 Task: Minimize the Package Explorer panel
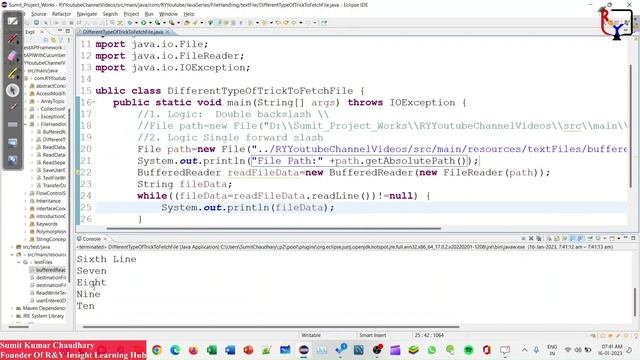[60, 31]
